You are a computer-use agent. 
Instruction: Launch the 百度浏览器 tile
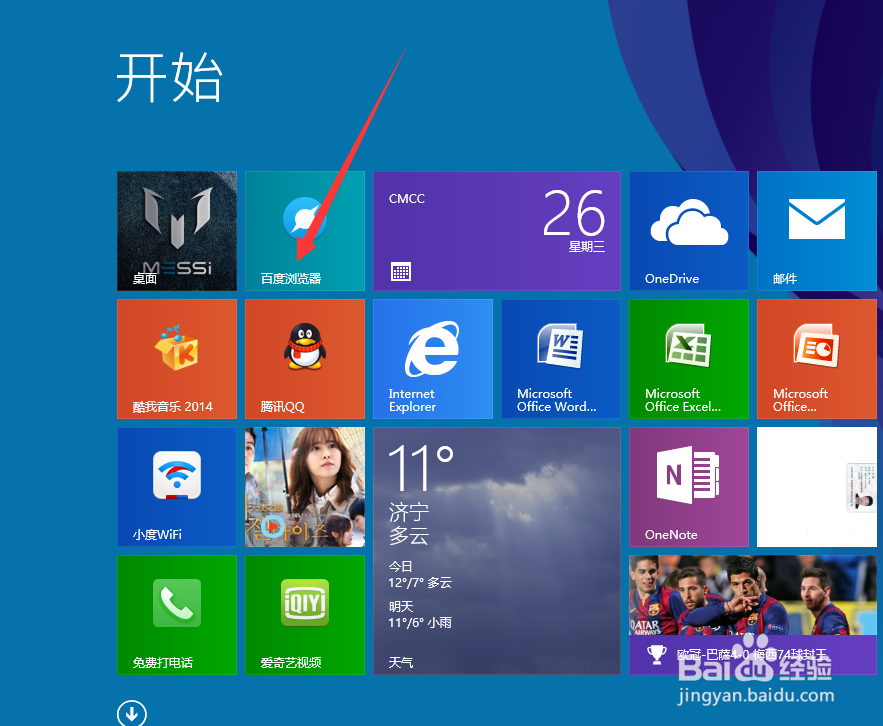coord(305,231)
